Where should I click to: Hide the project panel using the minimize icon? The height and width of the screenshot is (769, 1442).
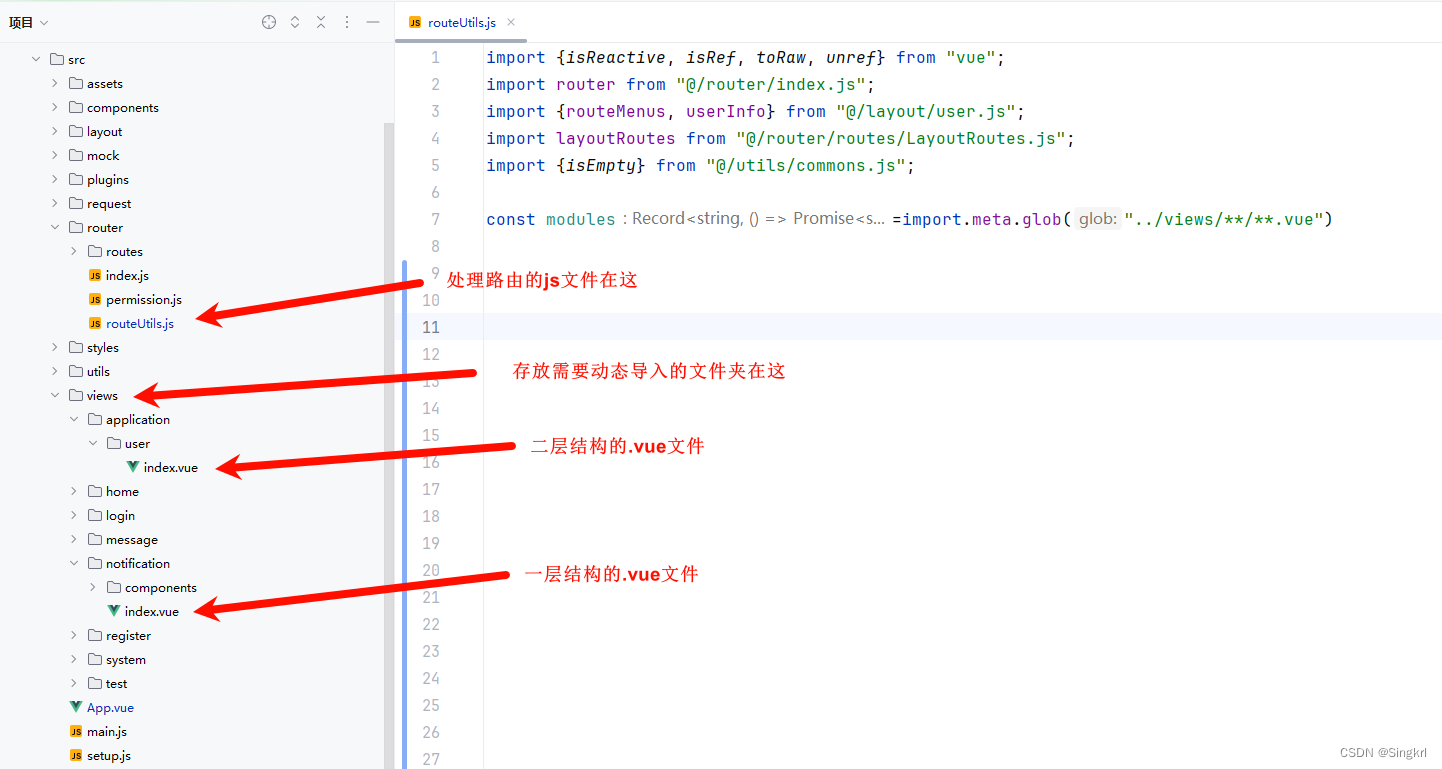pyautogui.click(x=372, y=21)
